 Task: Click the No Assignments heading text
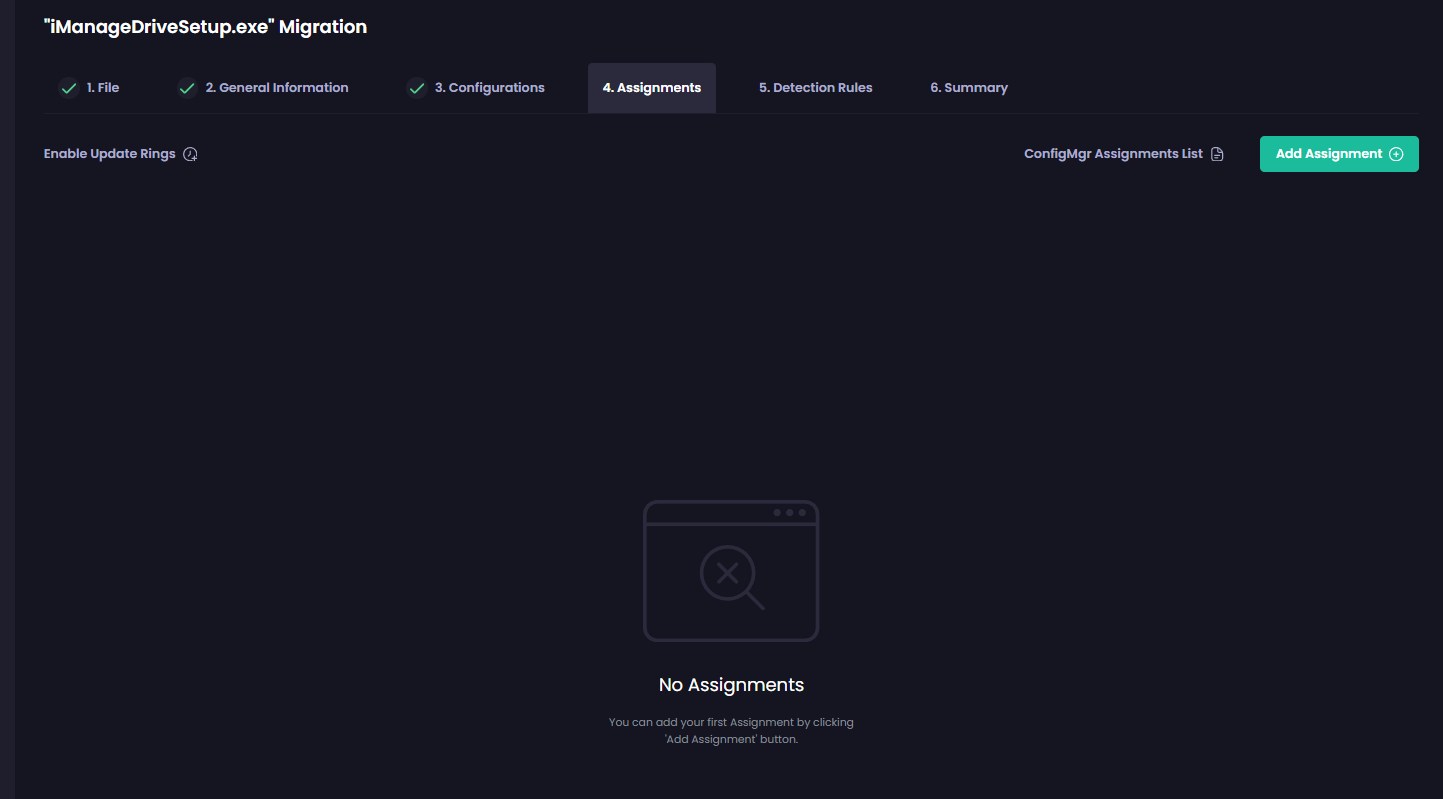(x=731, y=685)
